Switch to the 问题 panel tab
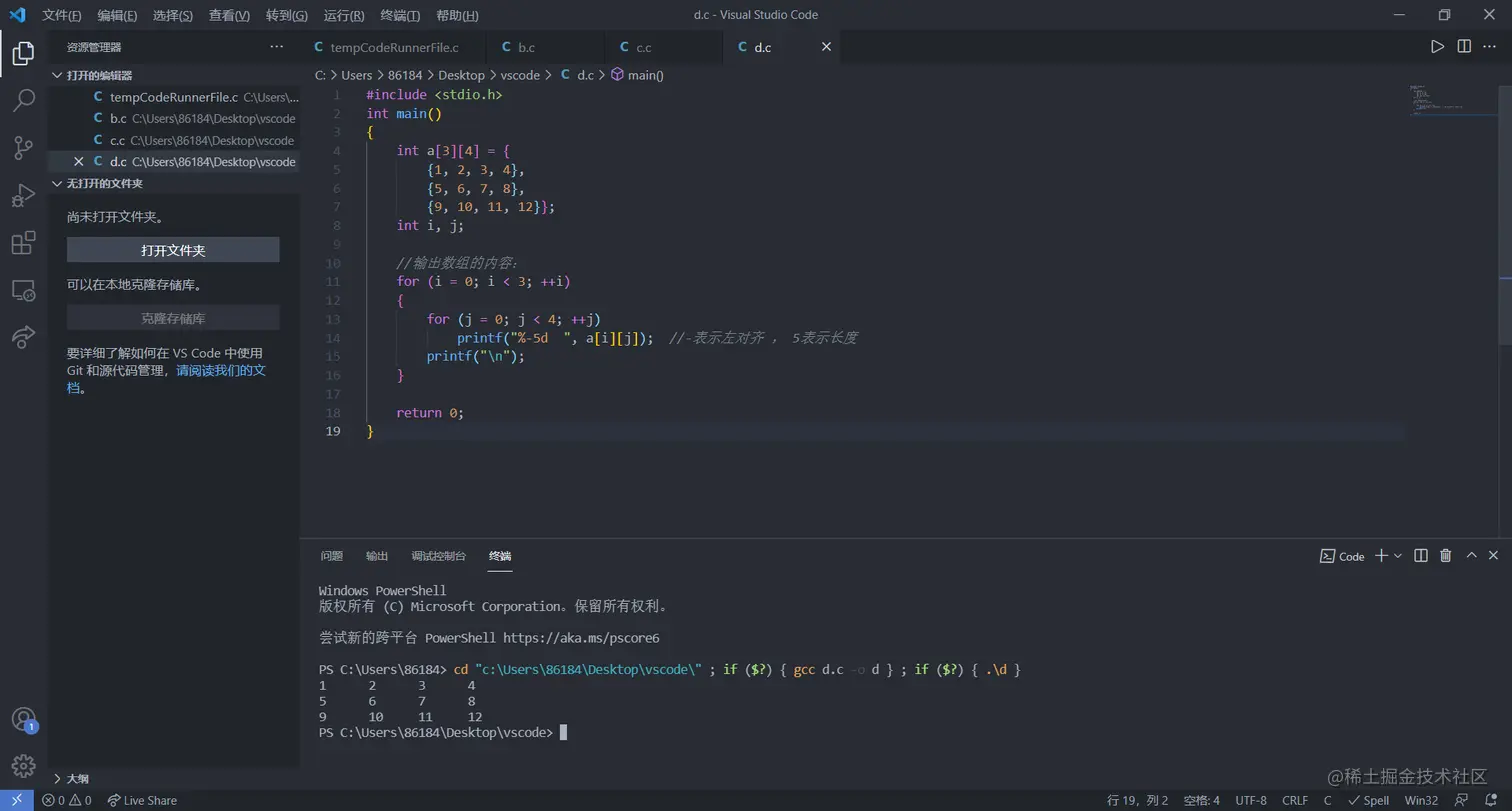This screenshot has height=811, width=1512. [332, 556]
